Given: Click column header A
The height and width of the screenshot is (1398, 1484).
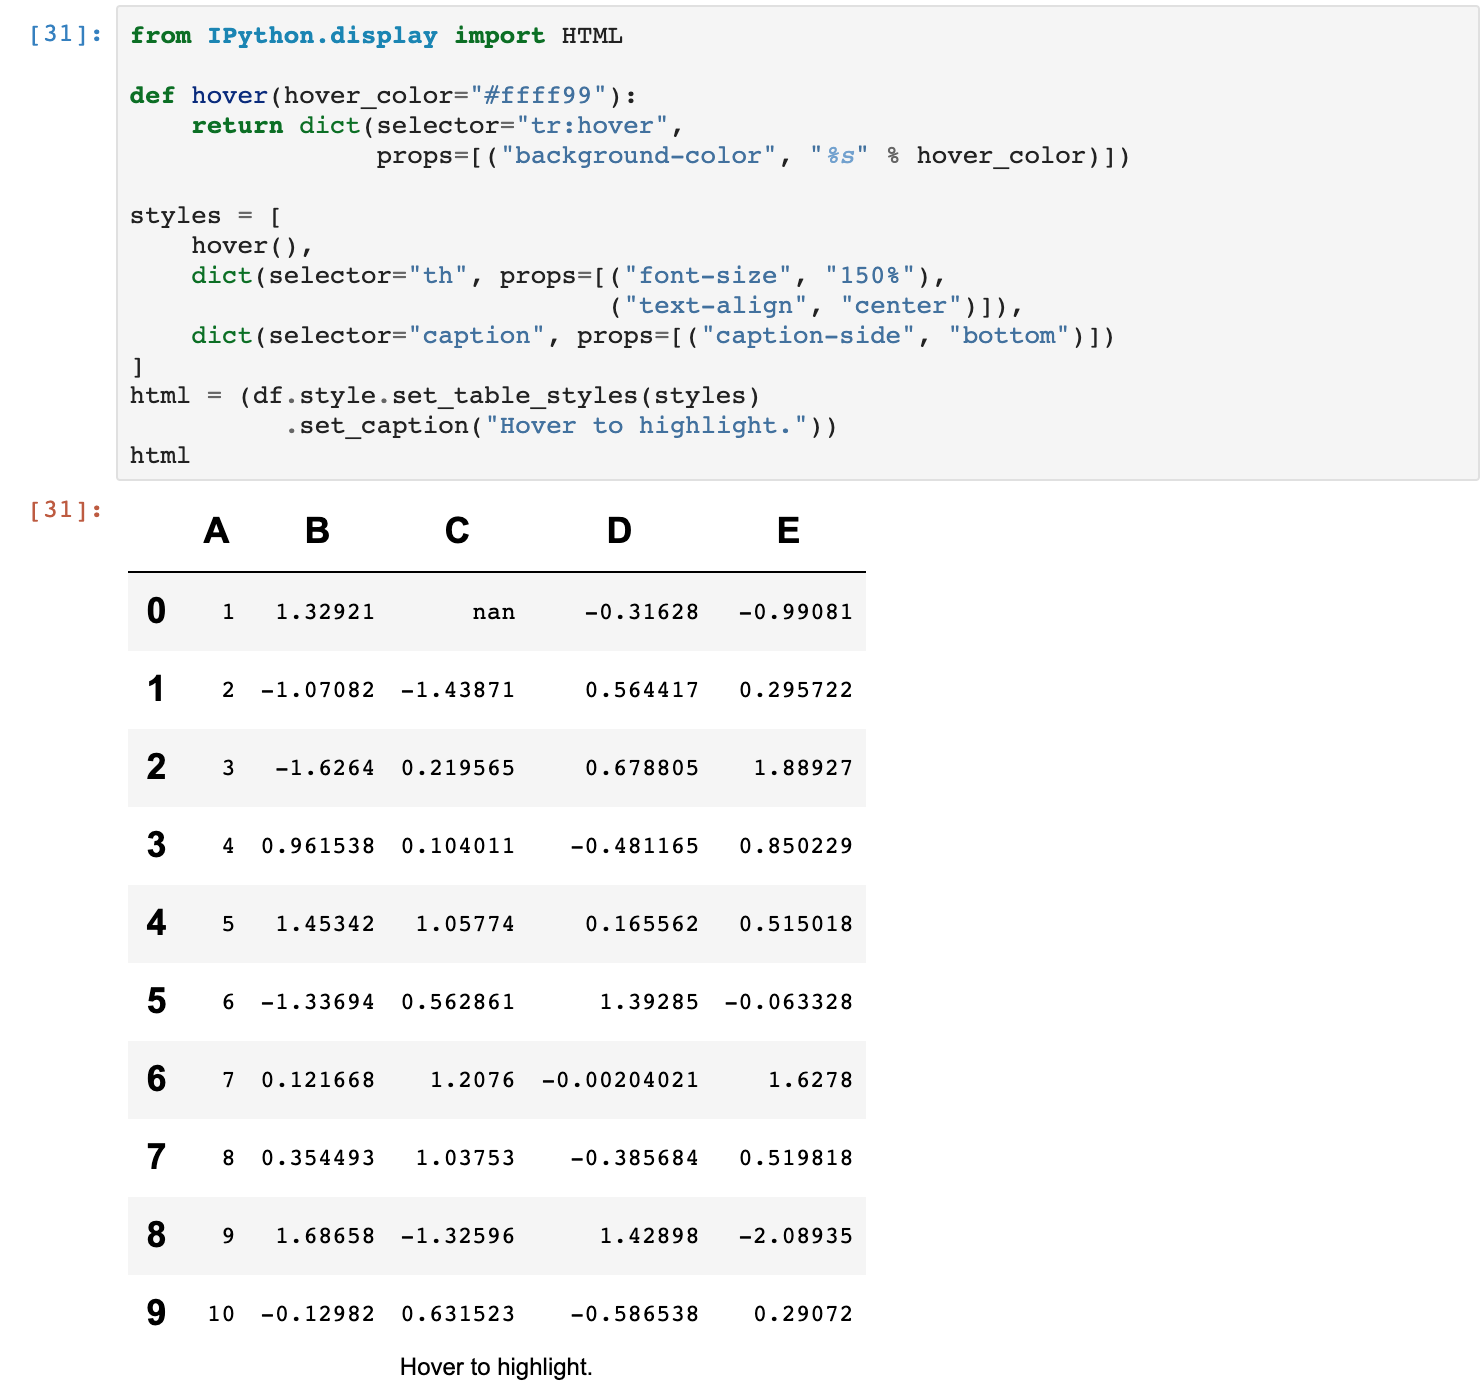Looking at the screenshot, I should click(x=216, y=531).
